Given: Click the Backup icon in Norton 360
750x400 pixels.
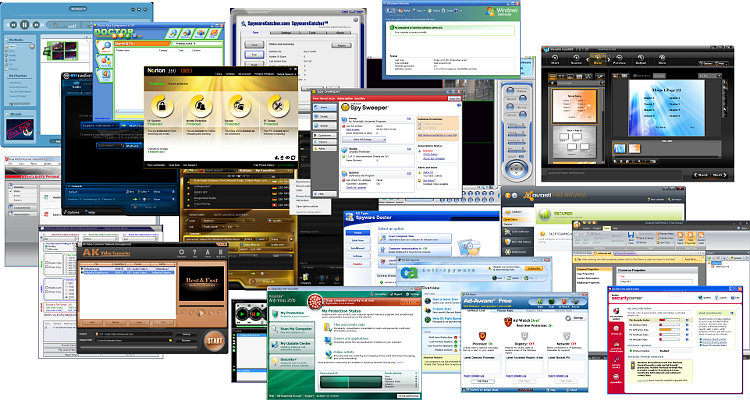Looking at the screenshot, I should (x=239, y=106).
